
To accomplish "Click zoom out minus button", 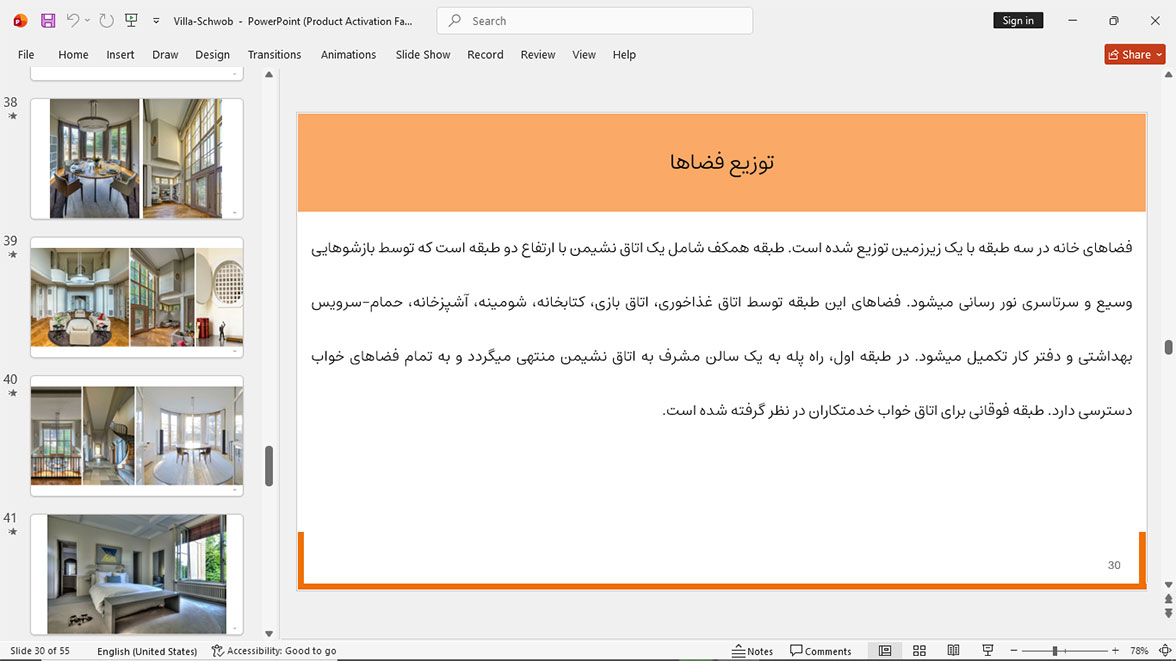I will [1014, 650].
